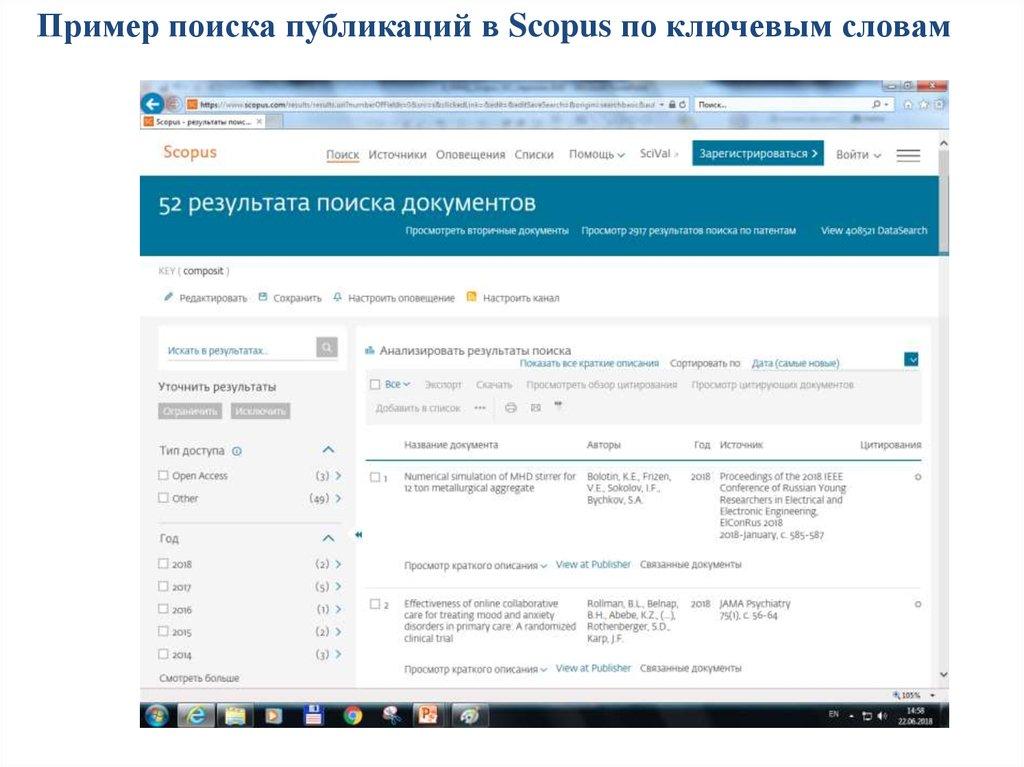Open the sort order Дата dropdown
Screen dimensions: 1024x767
click(910, 360)
